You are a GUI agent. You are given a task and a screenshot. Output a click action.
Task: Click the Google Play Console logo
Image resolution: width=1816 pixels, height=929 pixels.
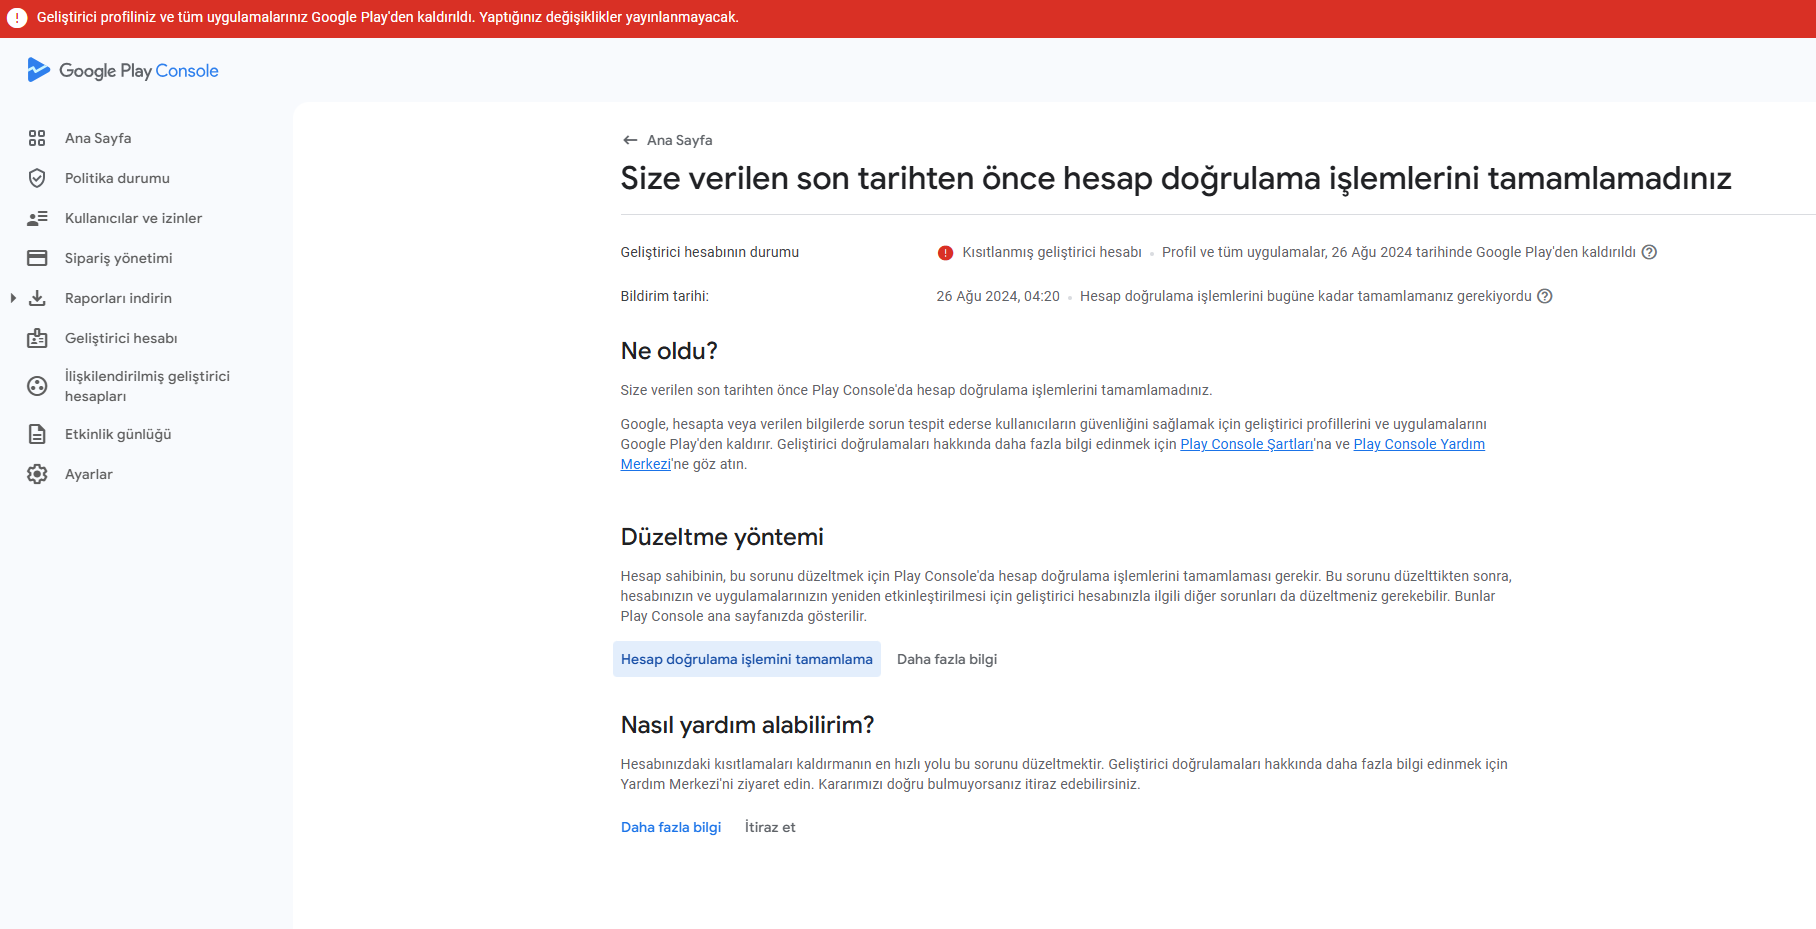pyautogui.click(x=123, y=70)
